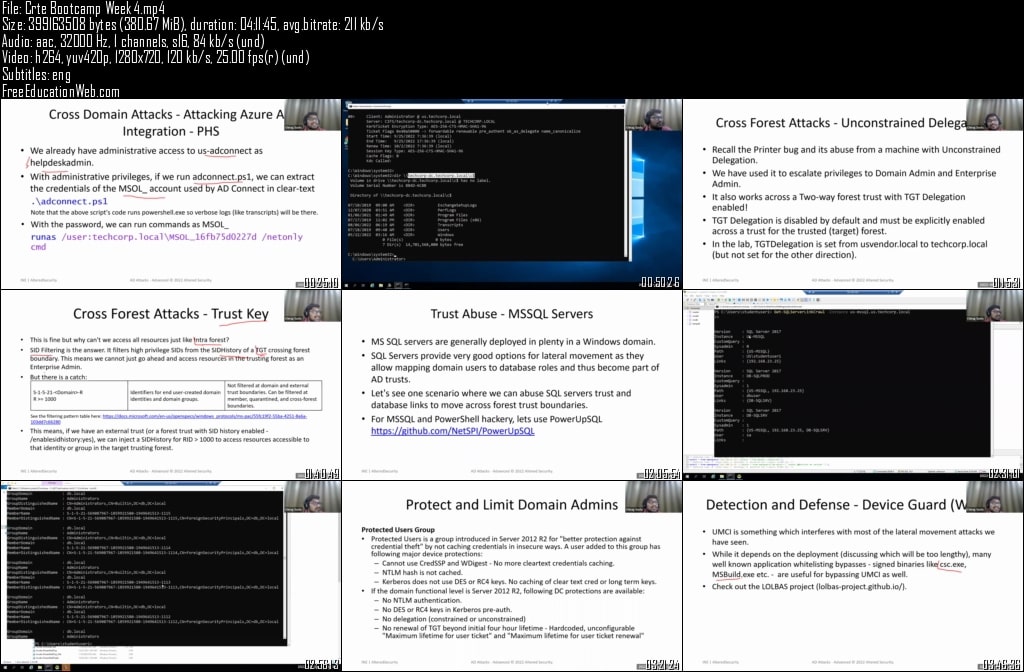1024x672 pixels.
Task: Click the presenter webcam in the Device Guard slide
Action: 995,497
